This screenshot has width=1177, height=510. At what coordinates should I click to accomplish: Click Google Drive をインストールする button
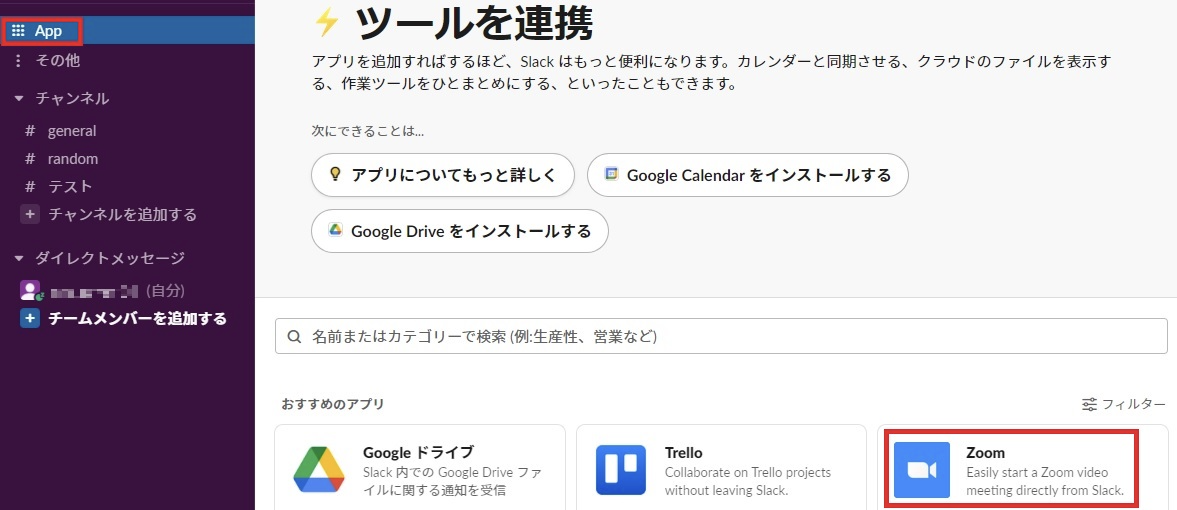click(460, 231)
